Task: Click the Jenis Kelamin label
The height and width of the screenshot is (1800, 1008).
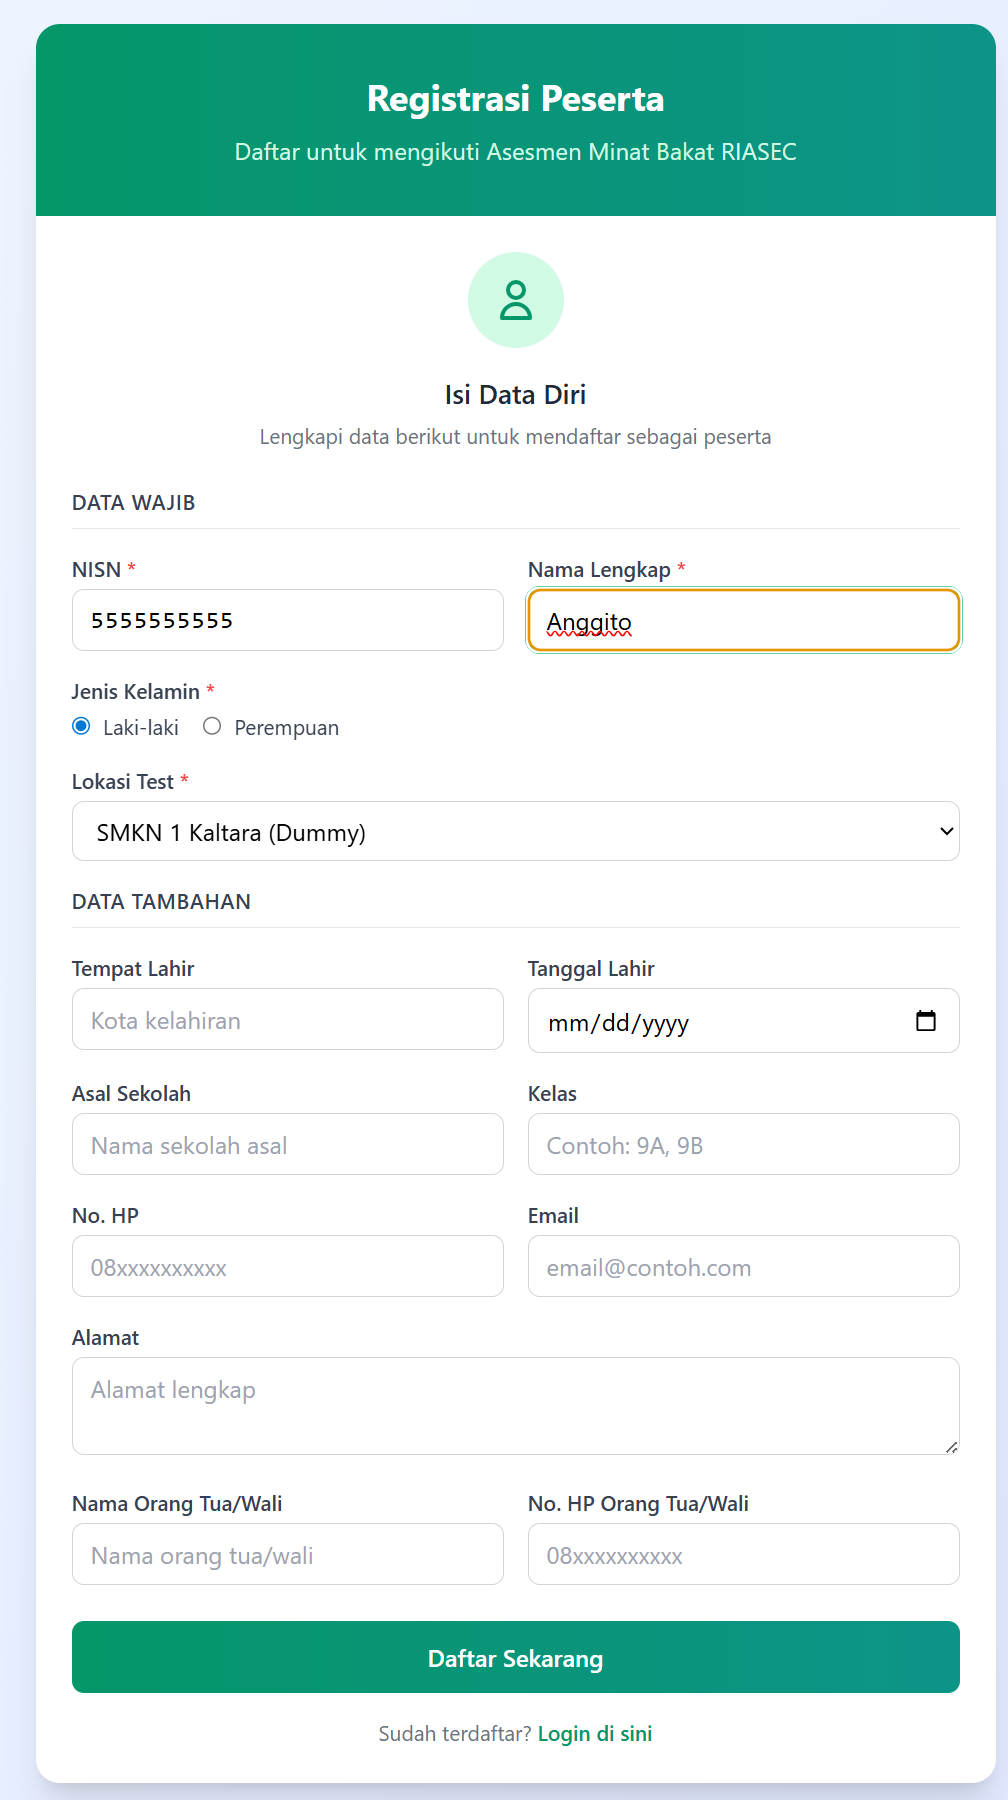Action: point(136,692)
